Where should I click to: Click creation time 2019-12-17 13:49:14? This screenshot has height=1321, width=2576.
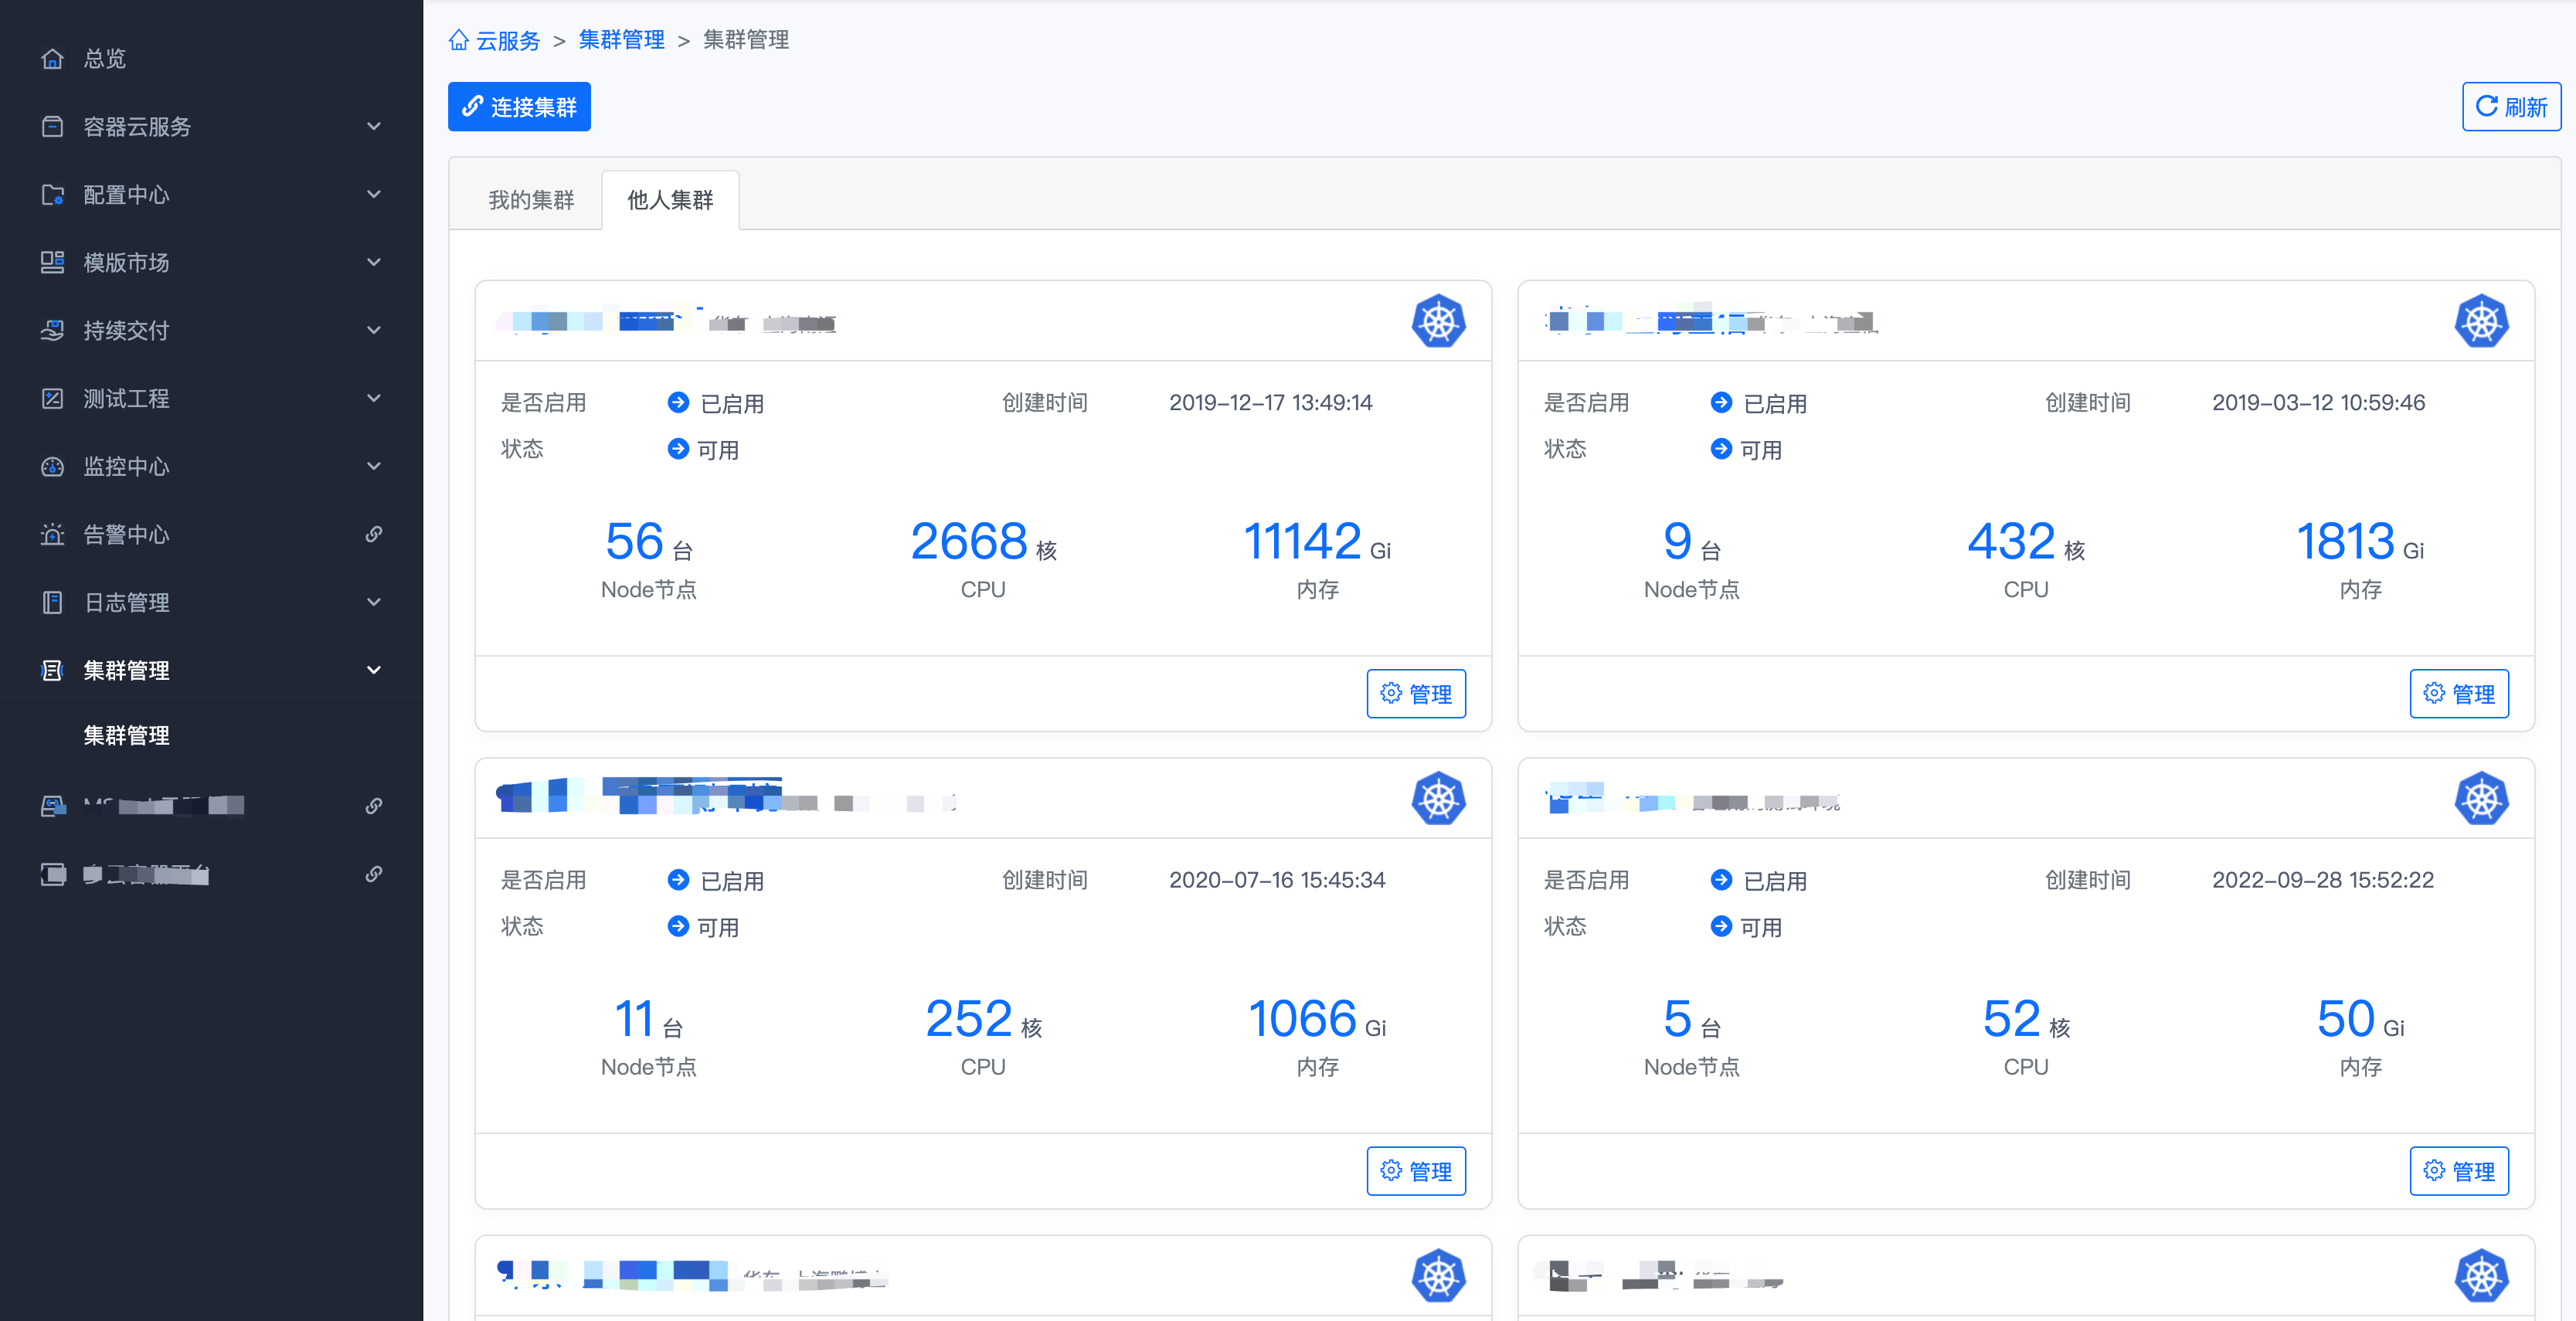pyautogui.click(x=1270, y=403)
